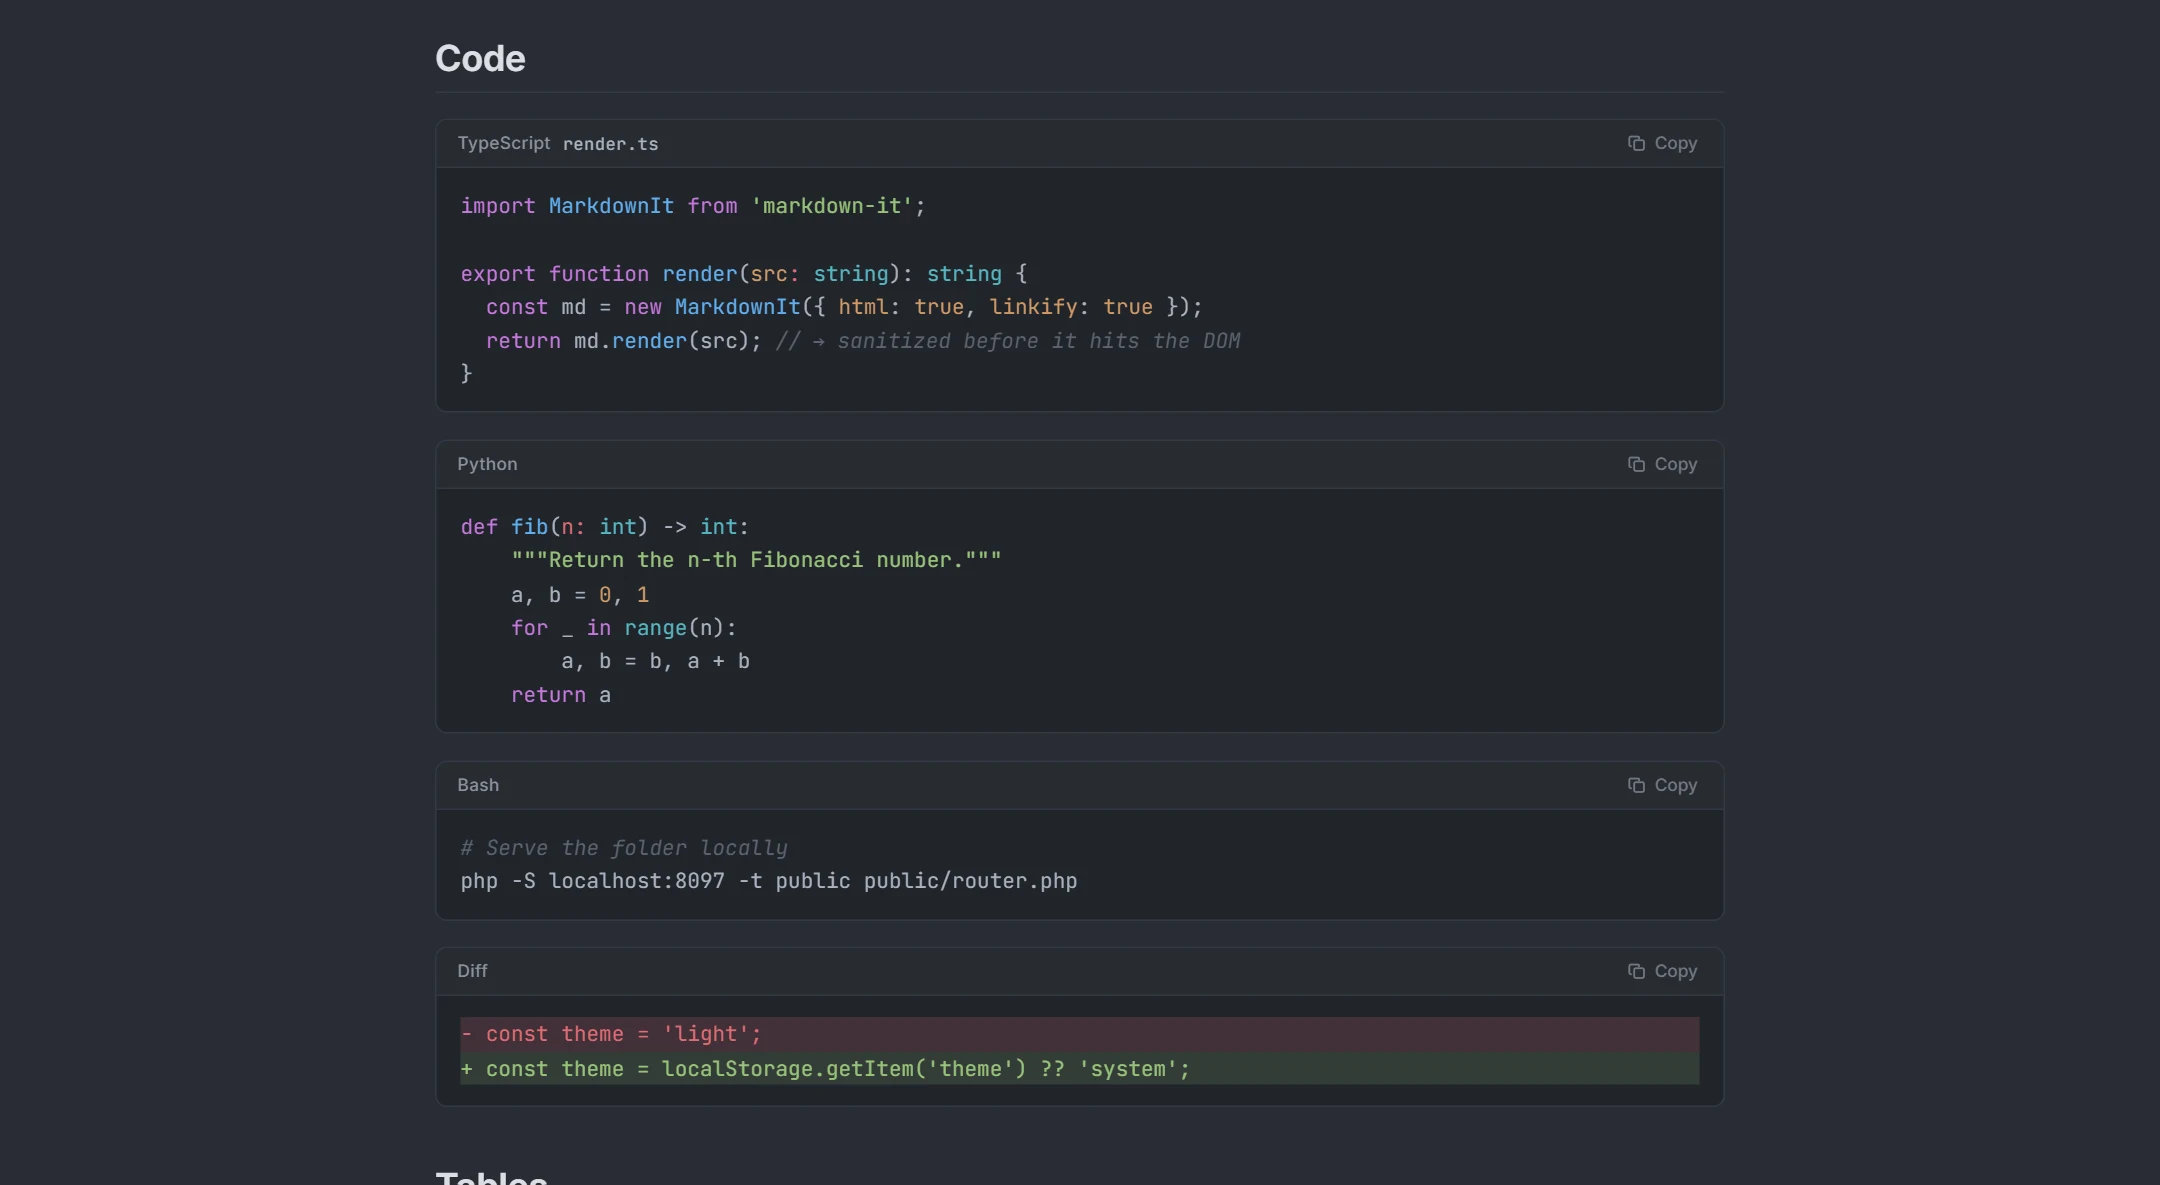The height and width of the screenshot is (1185, 2160).
Task: Click the "php -S localhost:8097" command line
Action: (769, 881)
